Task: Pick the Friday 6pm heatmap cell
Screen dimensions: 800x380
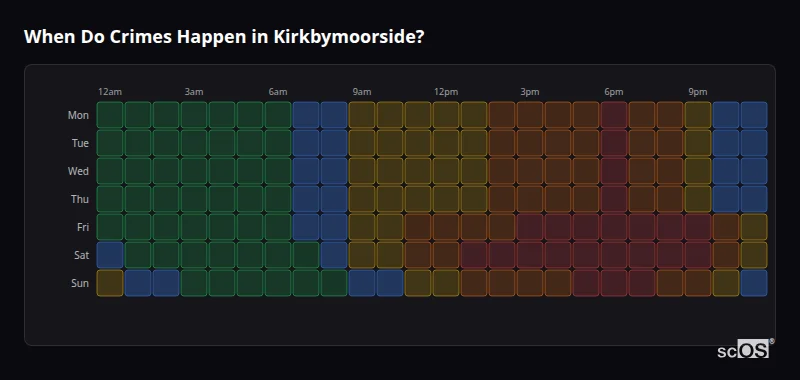Action: point(614,227)
